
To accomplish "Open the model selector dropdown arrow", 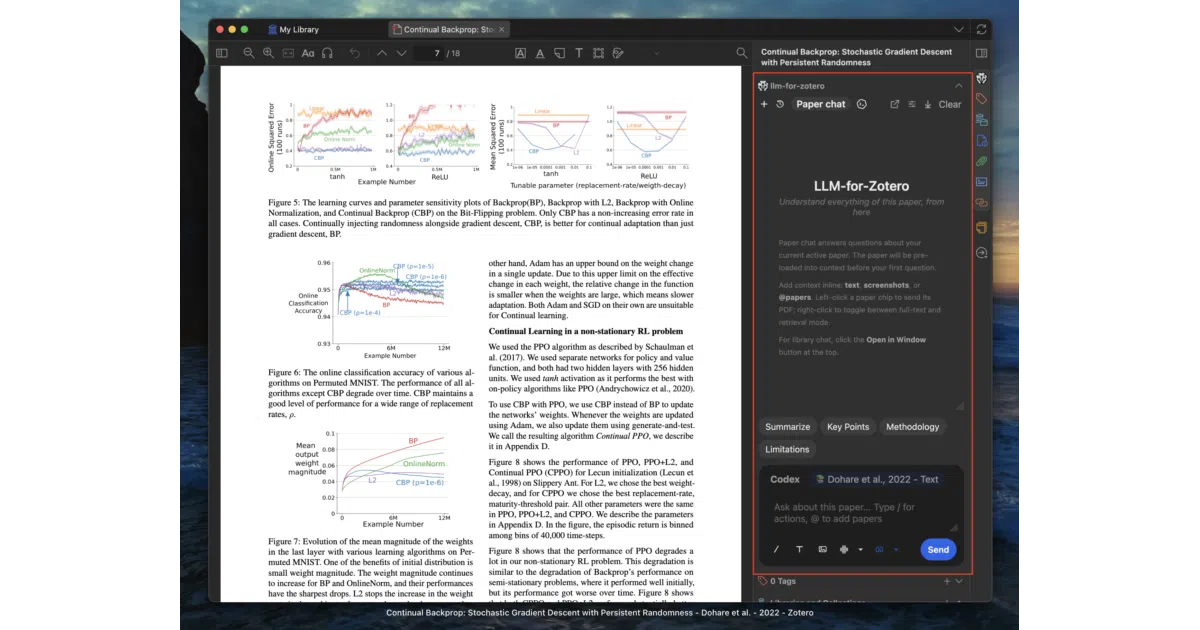I will click(860, 549).
